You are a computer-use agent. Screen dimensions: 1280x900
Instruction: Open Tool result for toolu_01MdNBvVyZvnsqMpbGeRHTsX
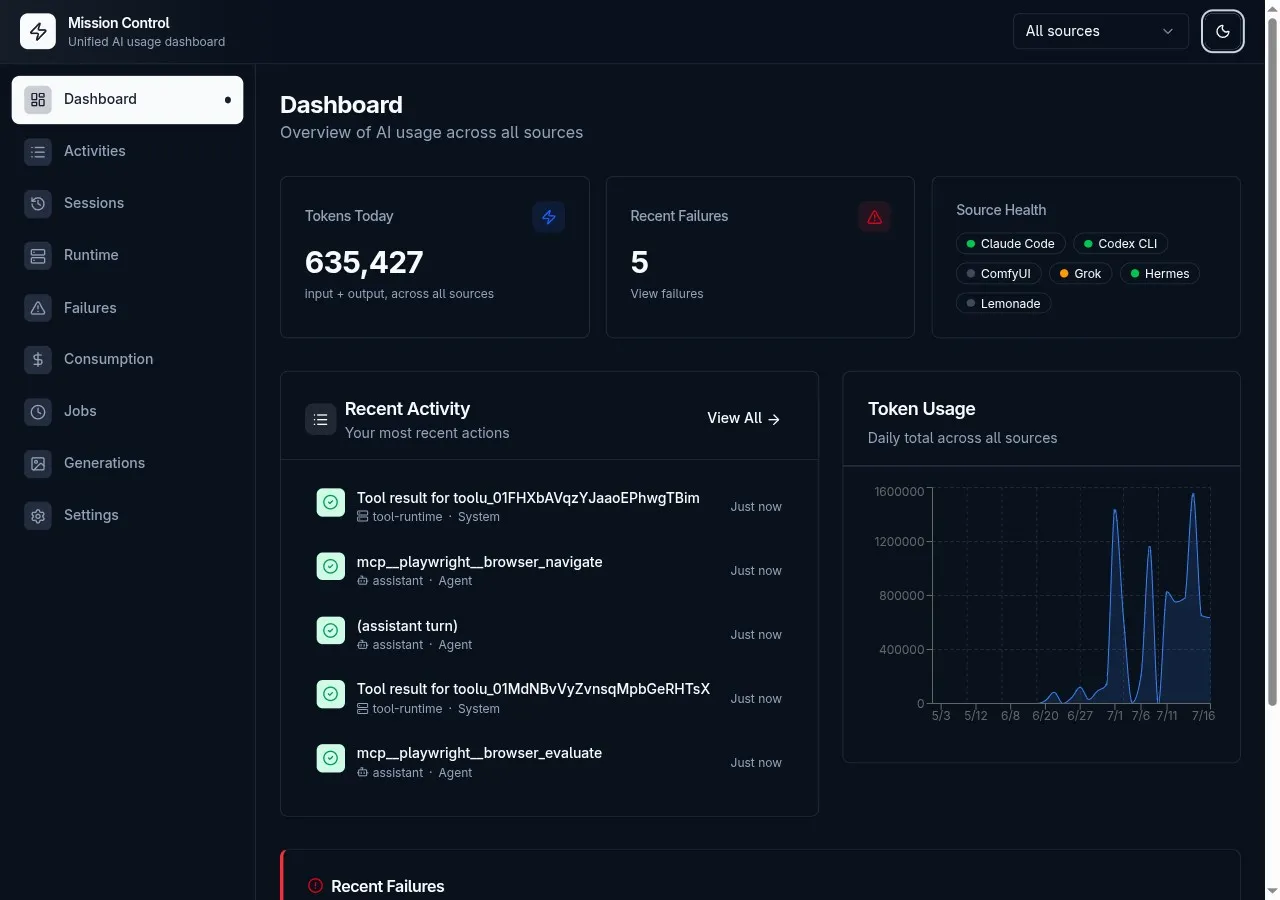pyautogui.click(x=533, y=689)
